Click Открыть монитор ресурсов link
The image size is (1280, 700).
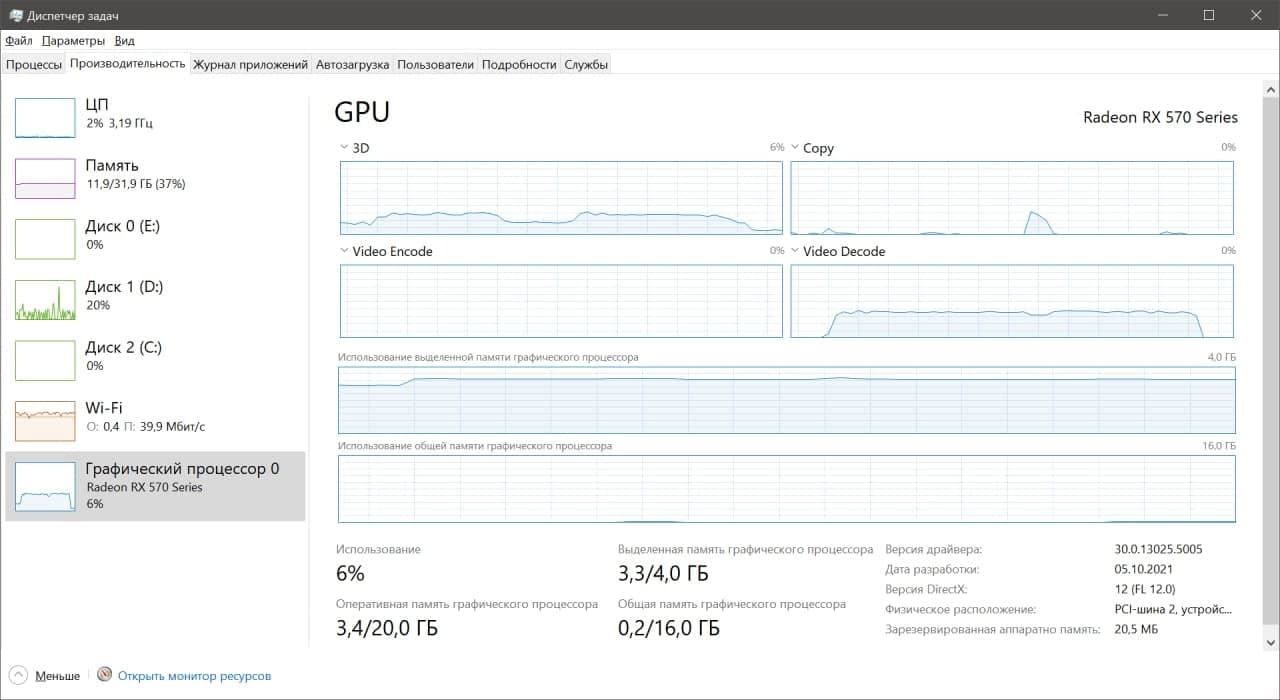[194, 676]
